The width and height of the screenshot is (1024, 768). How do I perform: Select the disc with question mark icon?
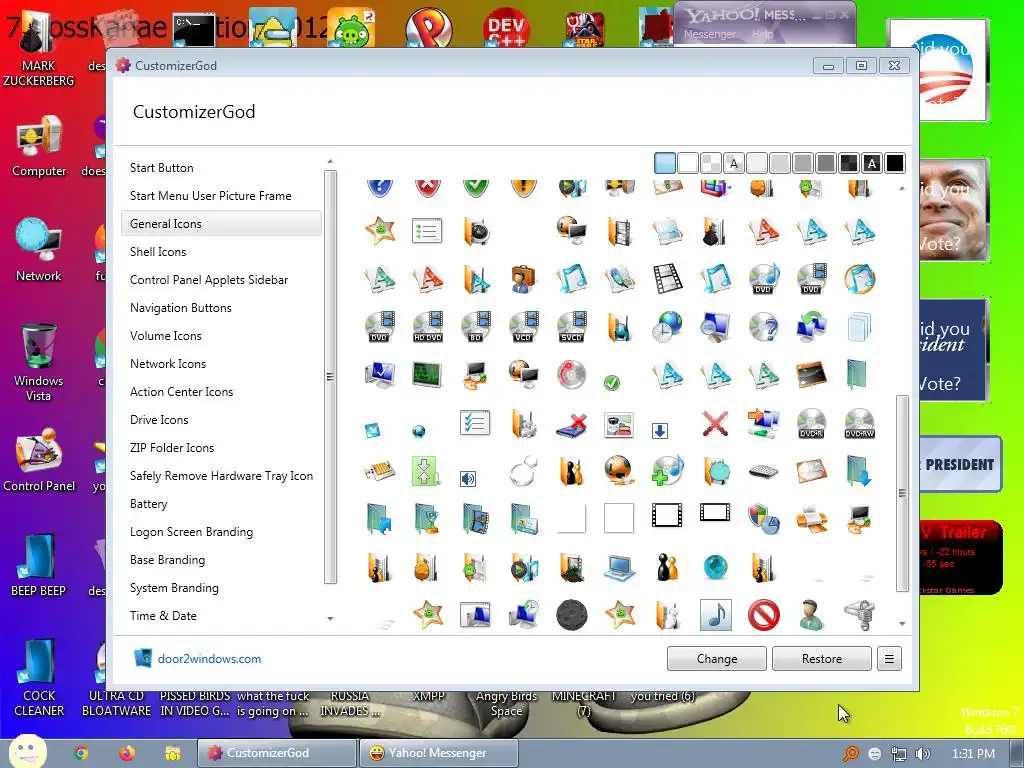[x=763, y=327]
